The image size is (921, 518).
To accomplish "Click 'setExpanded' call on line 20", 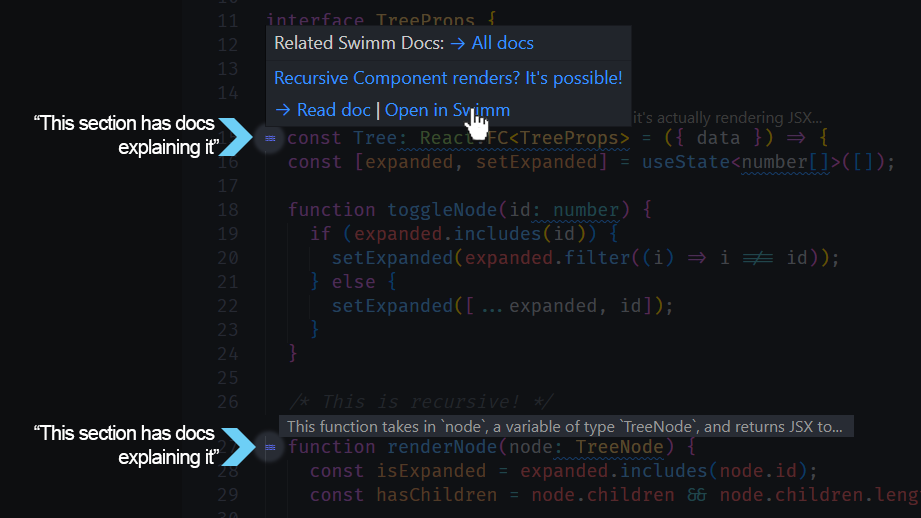I will pyautogui.click(x=392, y=258).
